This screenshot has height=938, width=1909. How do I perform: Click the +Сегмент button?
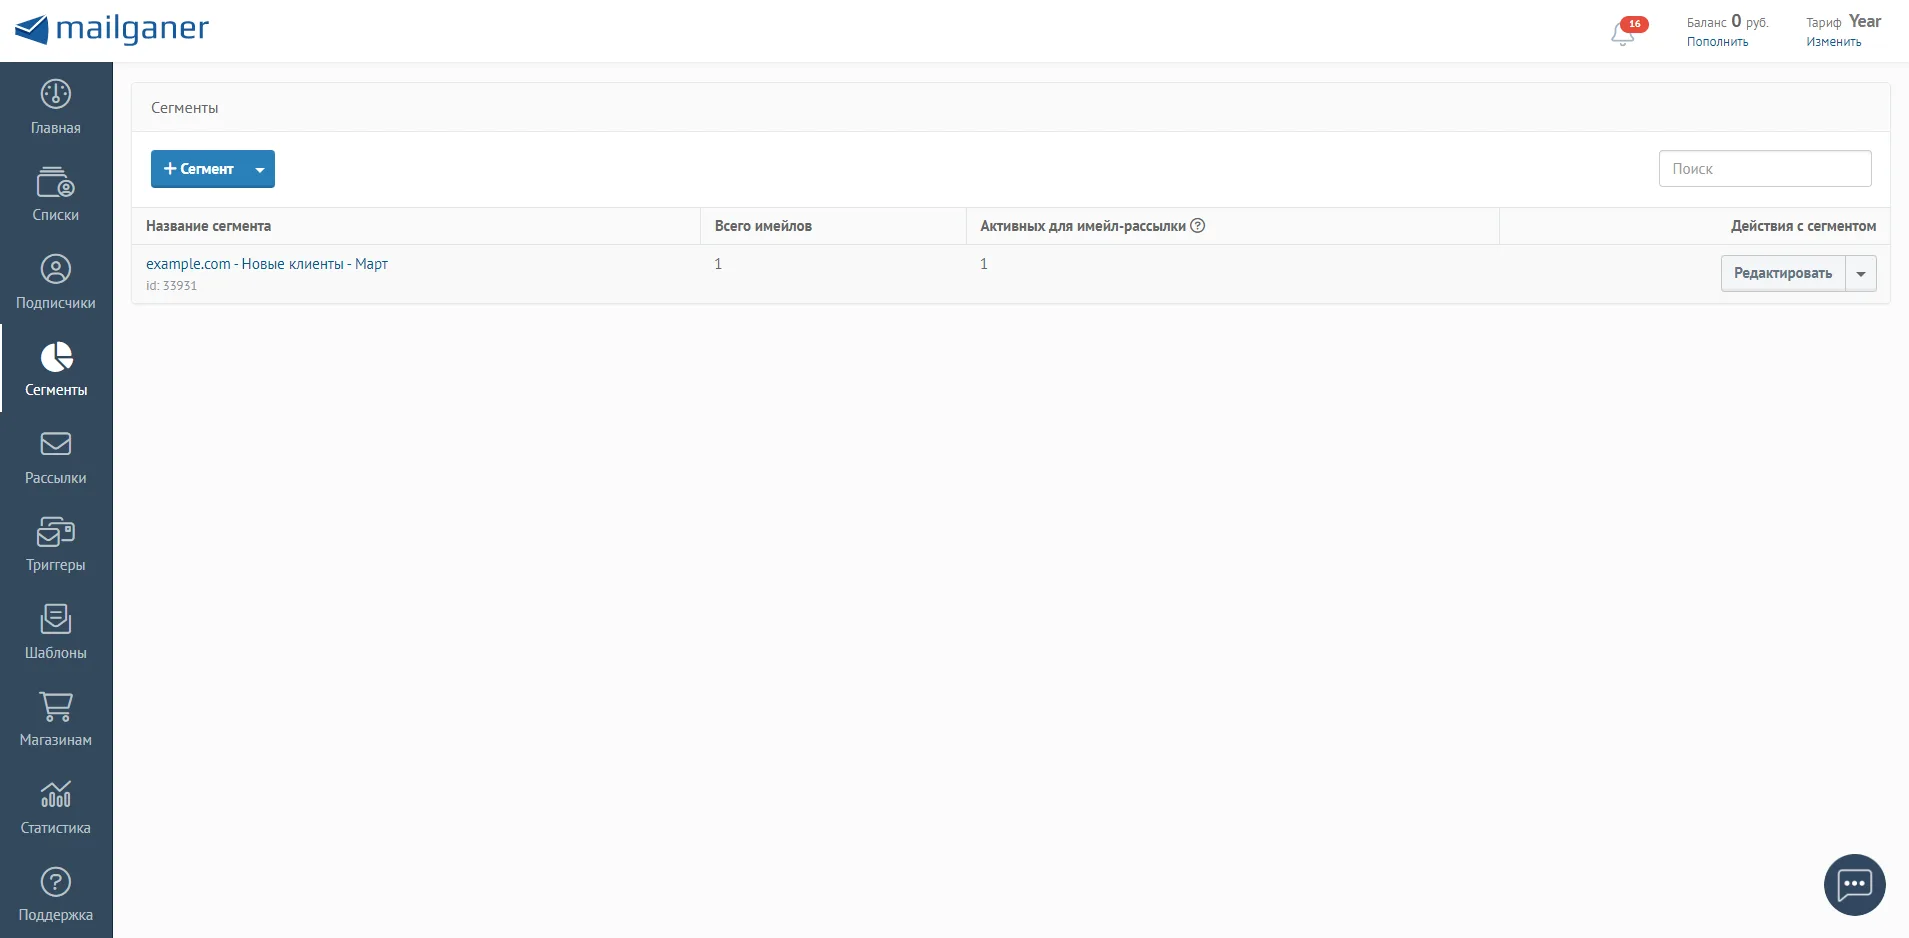pyautogui.click(x=199, y=169)
